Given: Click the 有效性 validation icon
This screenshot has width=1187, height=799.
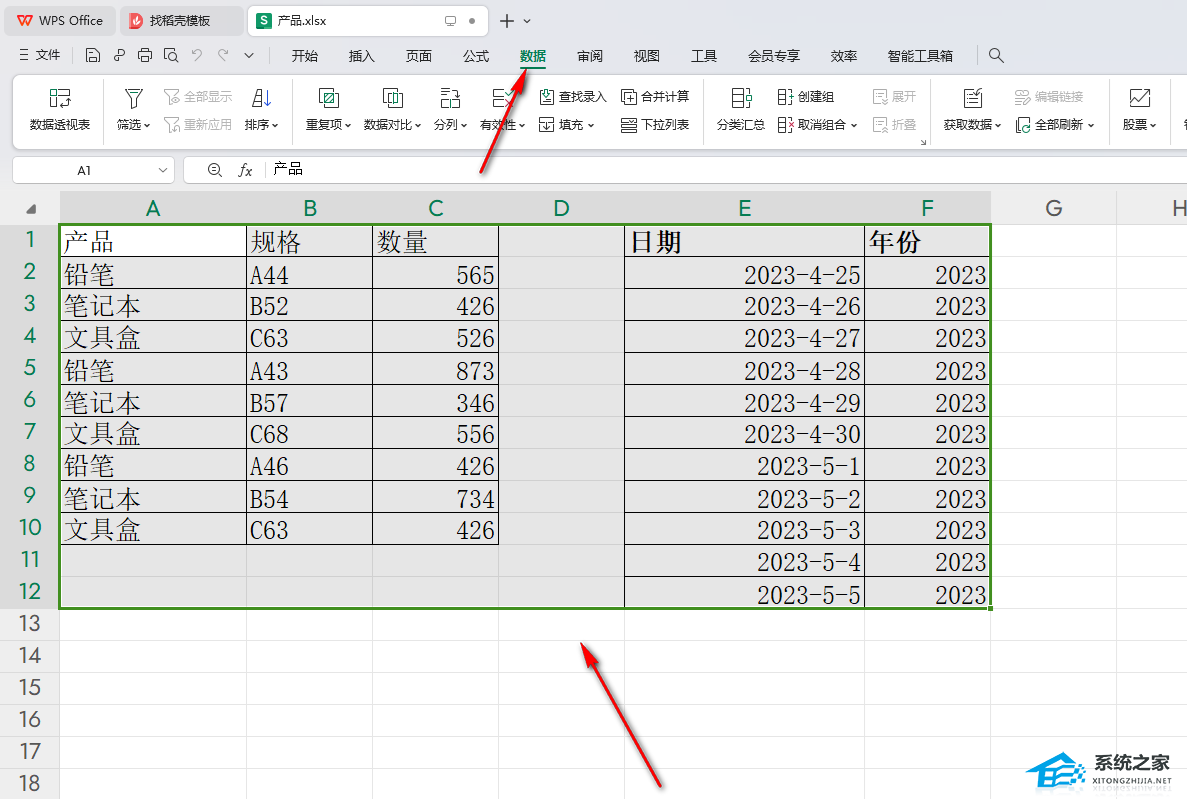Looking at the screenshot, I should pyautogui.click(x=503, y=98).
